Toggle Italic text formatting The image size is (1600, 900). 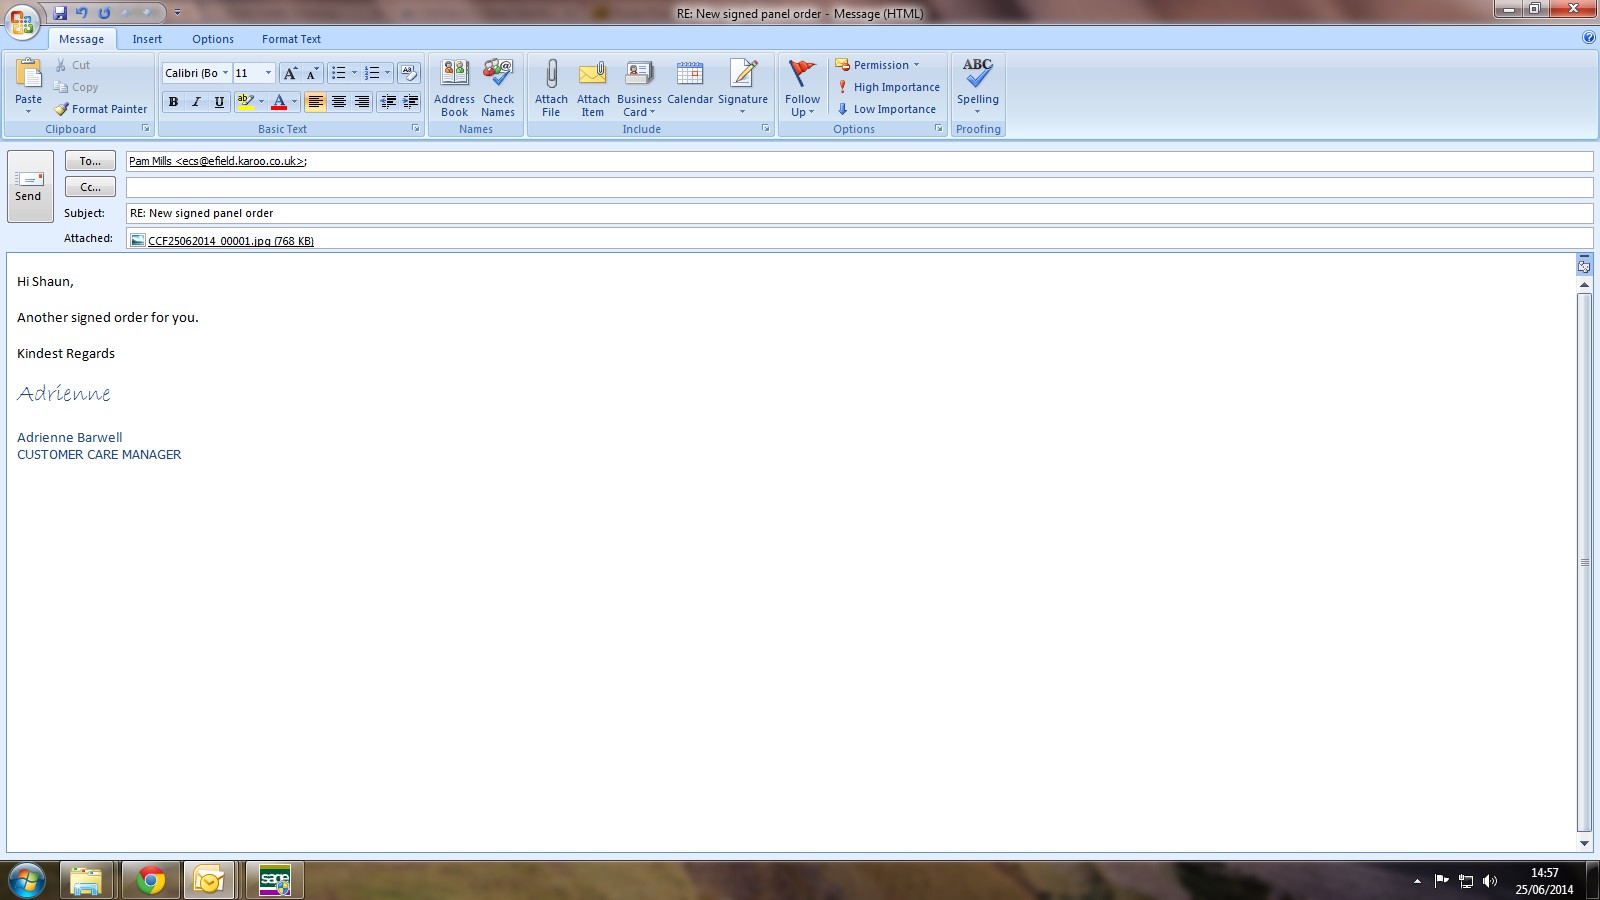pos(196,102)
